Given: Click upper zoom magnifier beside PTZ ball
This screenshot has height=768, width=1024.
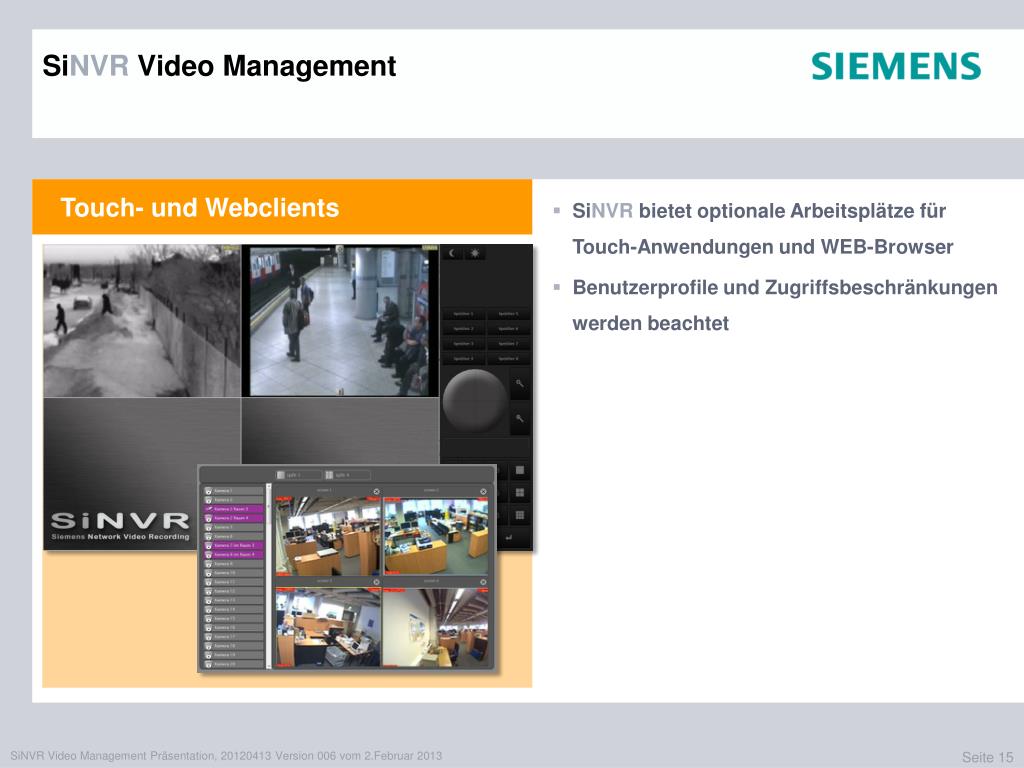Looking at the screenshot, I should tap(520, 383).
